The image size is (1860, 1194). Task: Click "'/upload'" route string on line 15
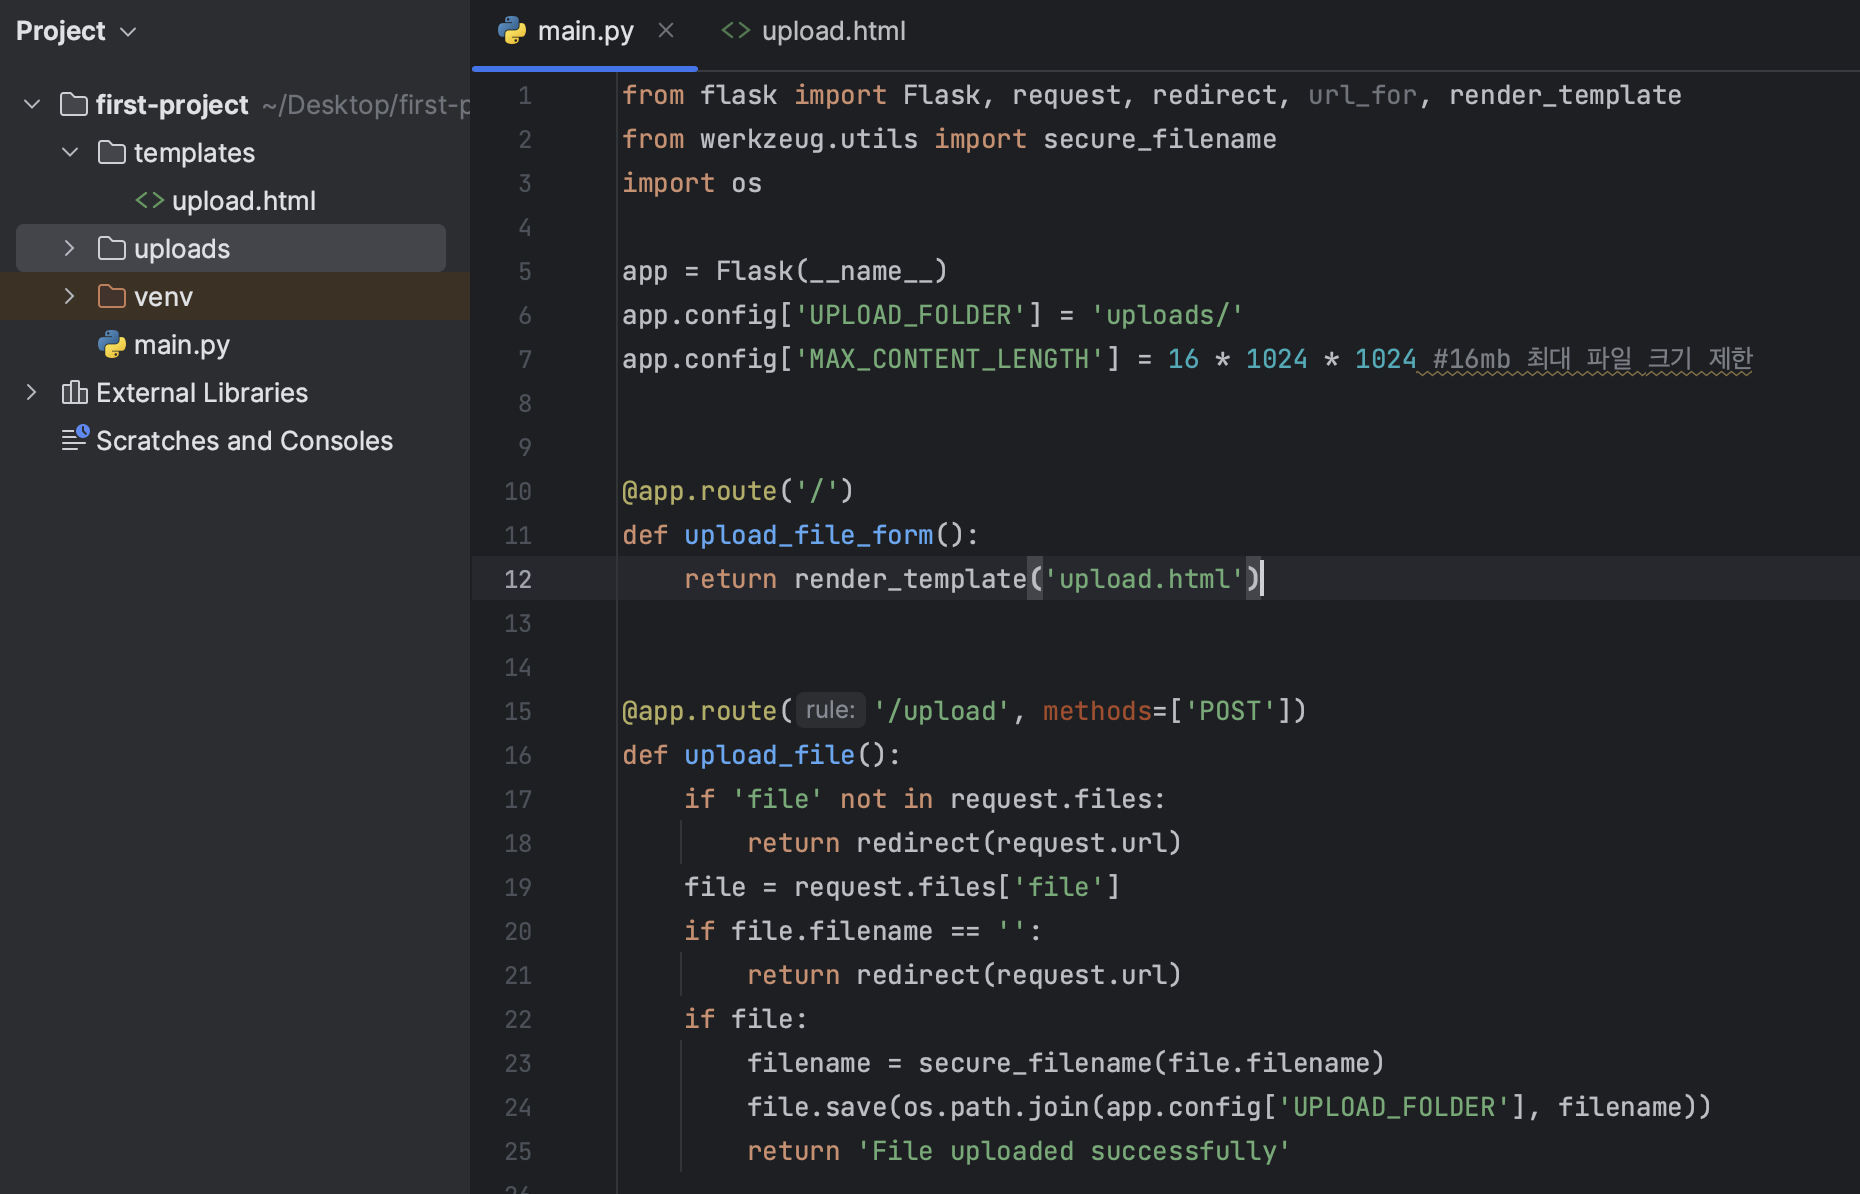pos(941,711)
